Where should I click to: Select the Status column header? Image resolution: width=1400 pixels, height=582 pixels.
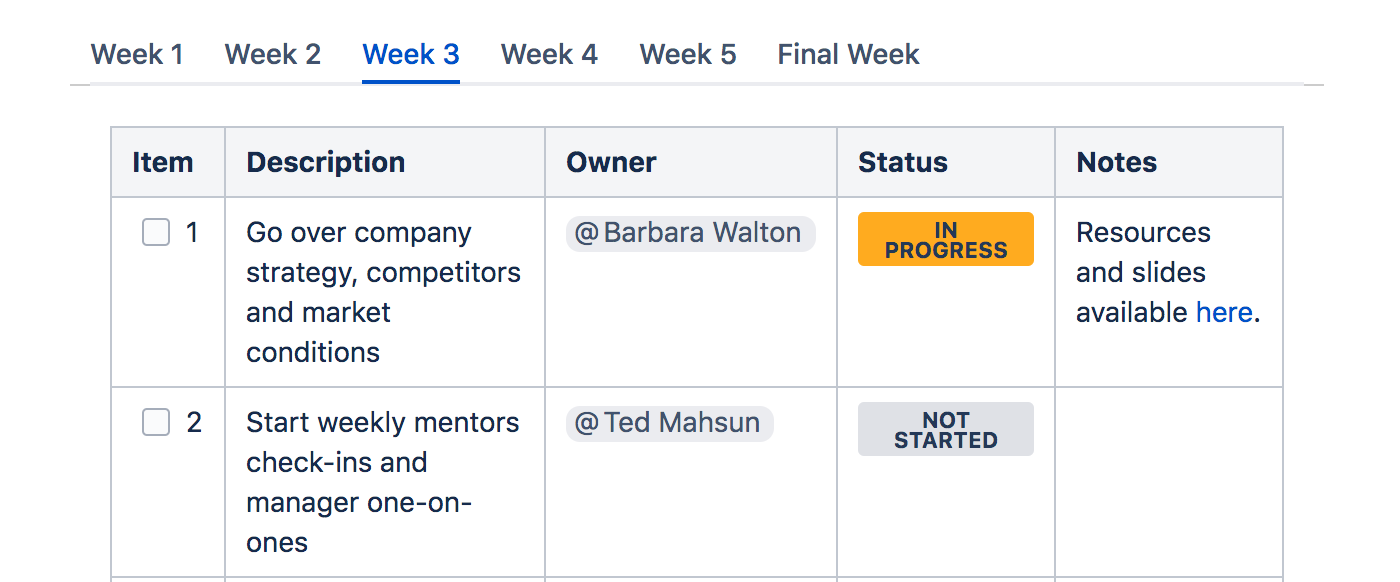(x=902, y=162)
